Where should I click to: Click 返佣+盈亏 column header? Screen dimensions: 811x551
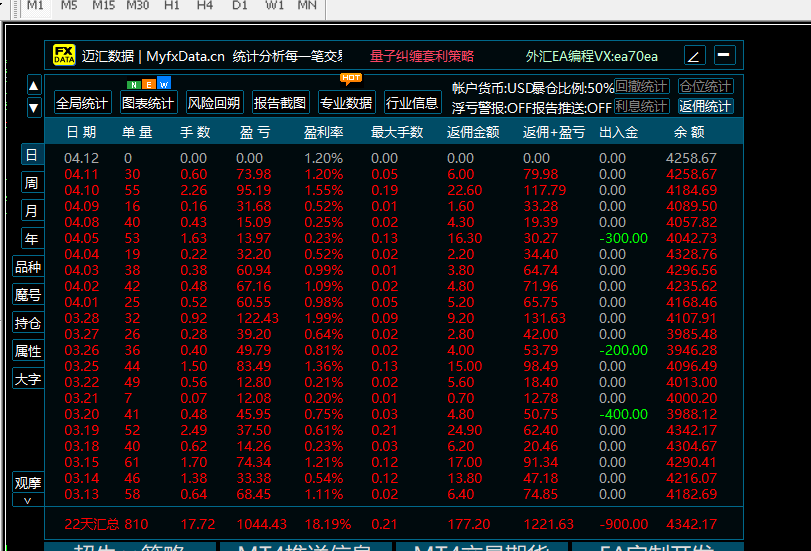click(553, 132)
